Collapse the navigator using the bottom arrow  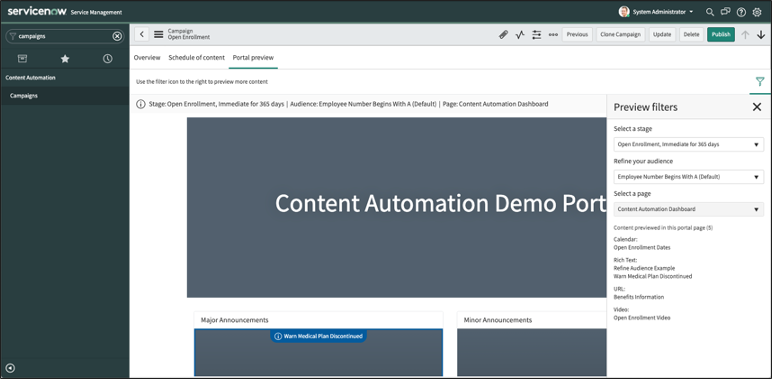(10, 368)
